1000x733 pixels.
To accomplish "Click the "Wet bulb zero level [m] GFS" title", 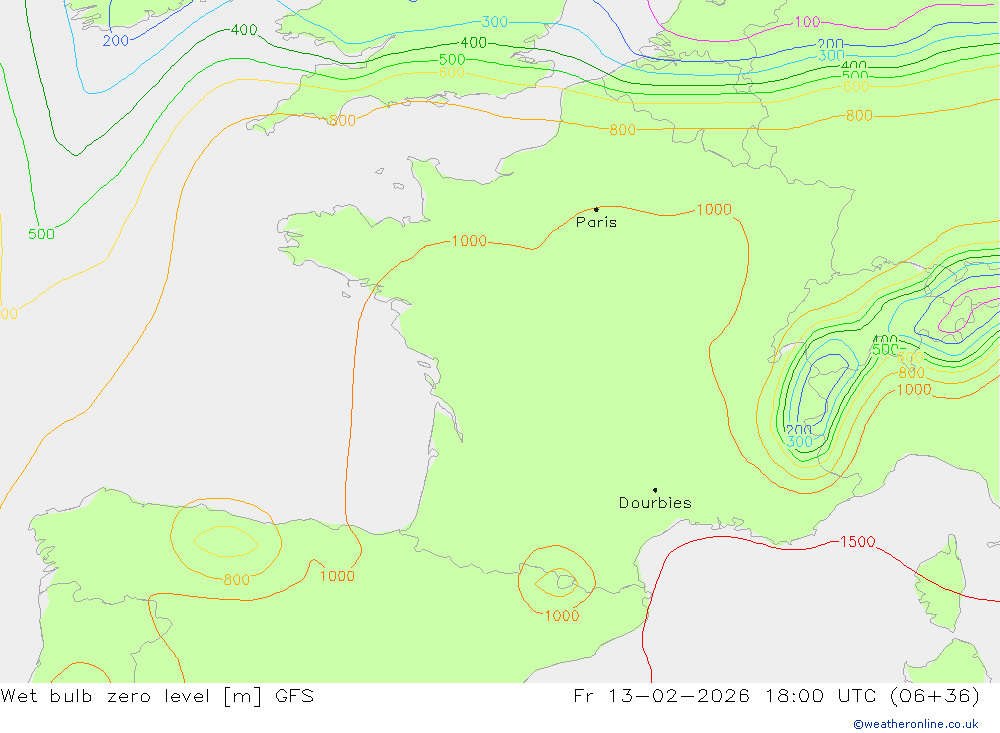I will pyautogui.click(x=157, y=695).
